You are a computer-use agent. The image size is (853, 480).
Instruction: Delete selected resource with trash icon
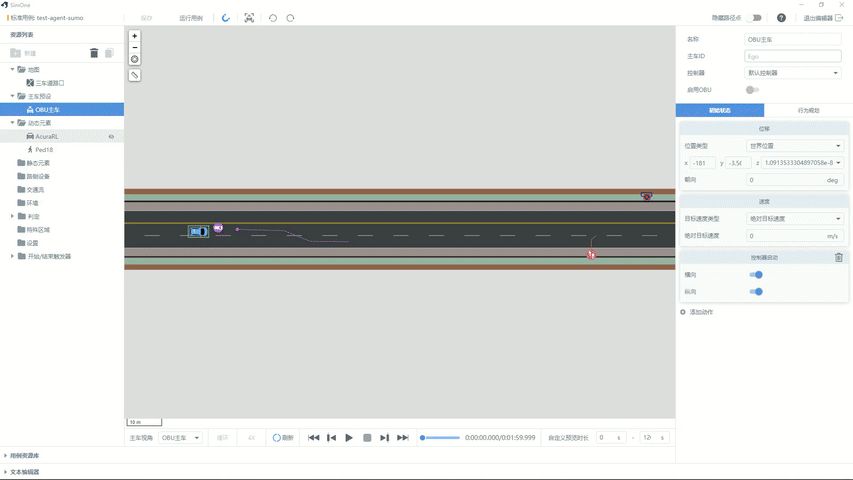94,53
